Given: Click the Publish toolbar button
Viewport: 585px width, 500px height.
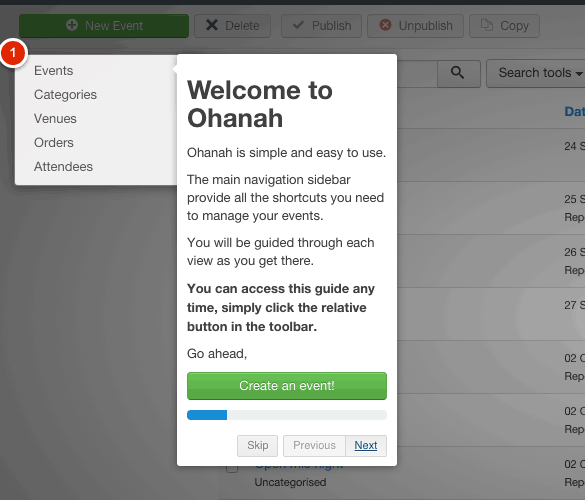Looking at the screenshot, I should (321, 26).
